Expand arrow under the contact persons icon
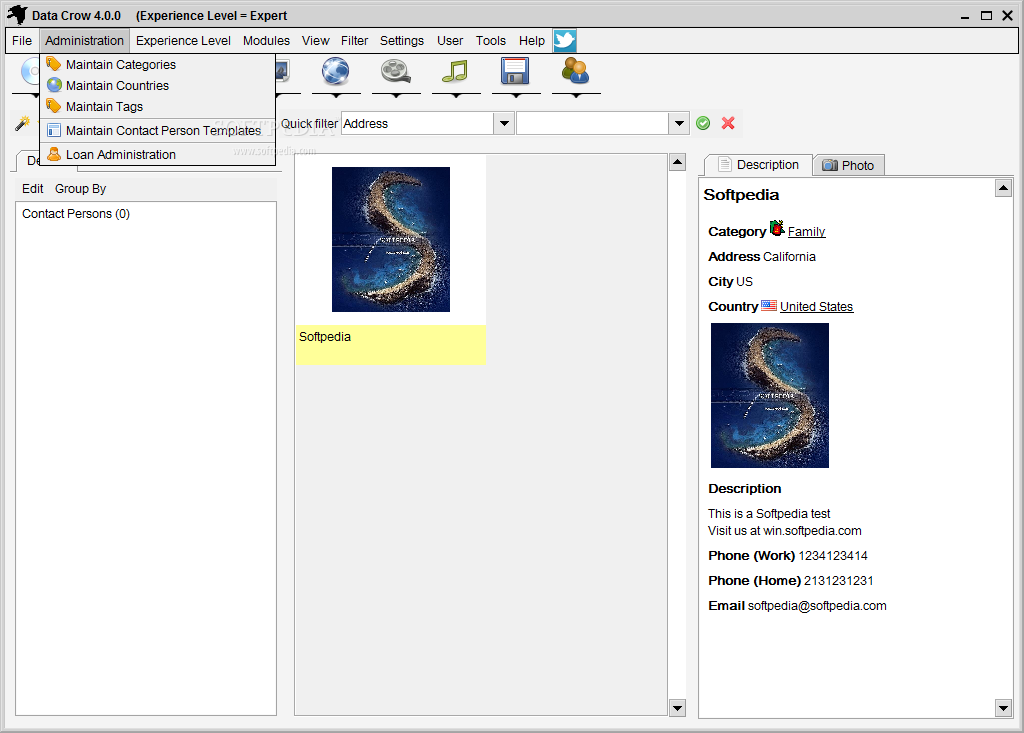Image resolution: width=1024 pixels, height=733 pixels. (x=576, y=95)
